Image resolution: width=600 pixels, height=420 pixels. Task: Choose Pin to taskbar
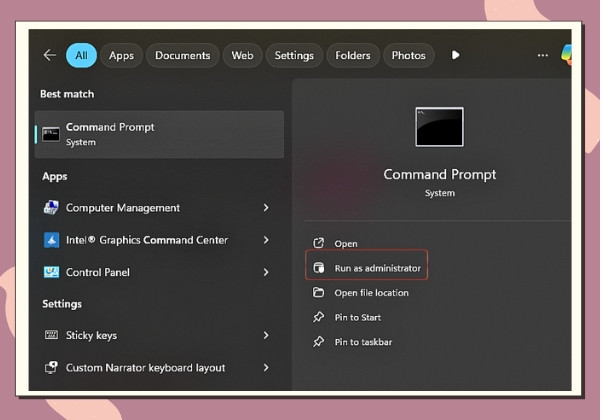click(x=363, y=342)
